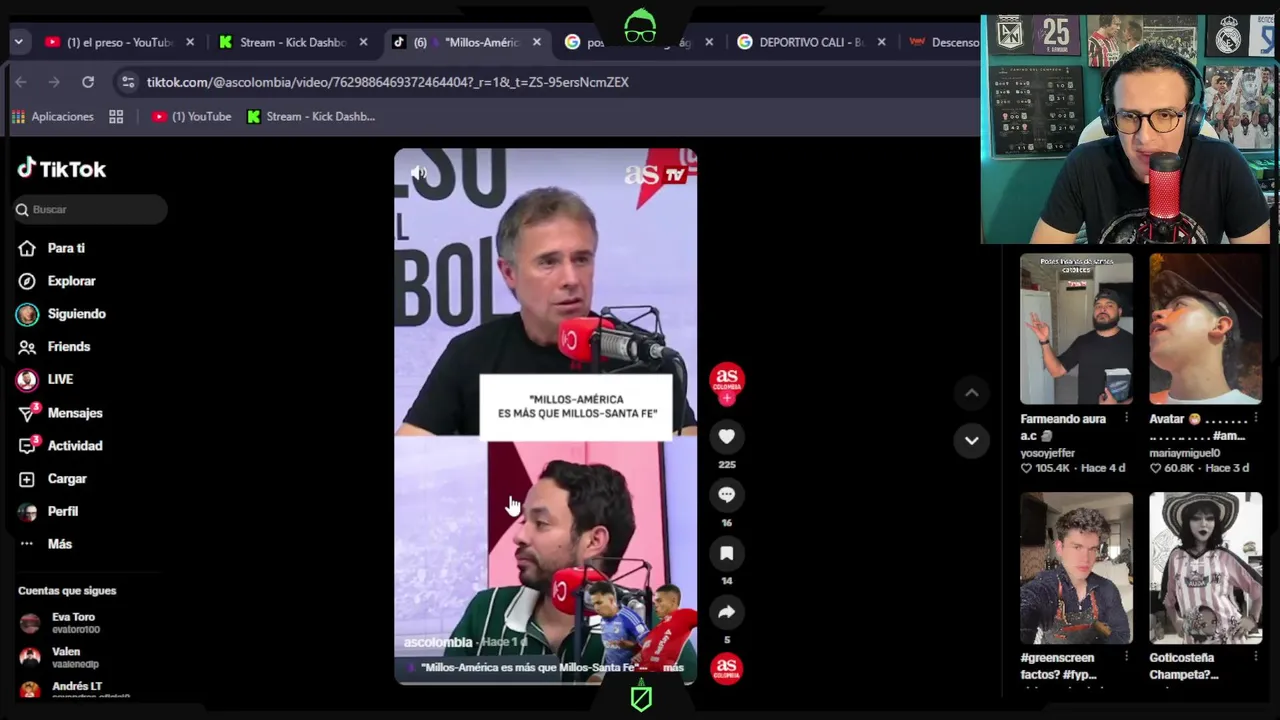The width and height of the screenshot is (1280, 720).
Task: Open options for #greenscreen factos video
Action: [1126, 657]
